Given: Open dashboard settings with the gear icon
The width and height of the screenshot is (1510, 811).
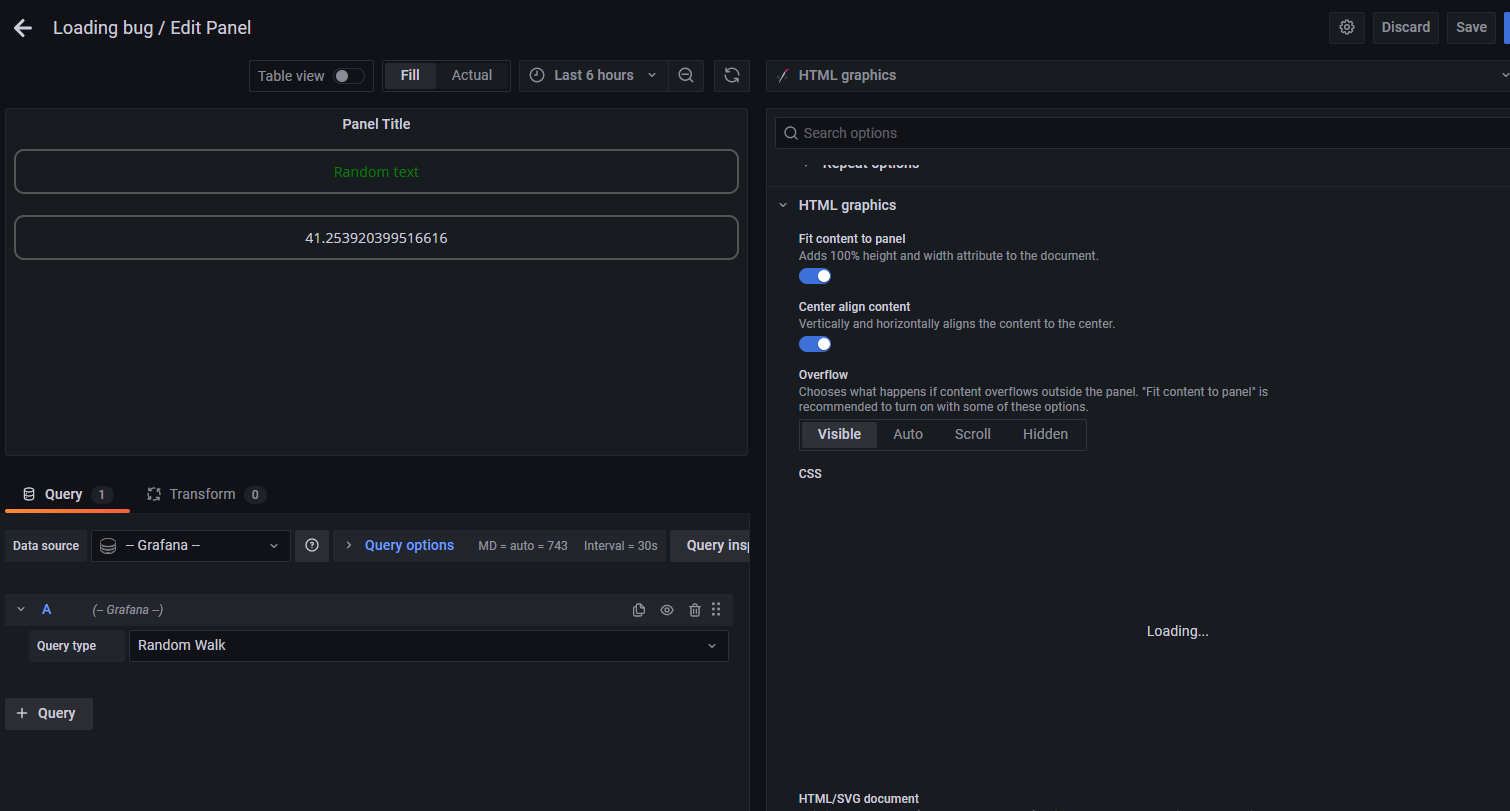Looking at the screenshot, I should click(x=1346, y=27).
